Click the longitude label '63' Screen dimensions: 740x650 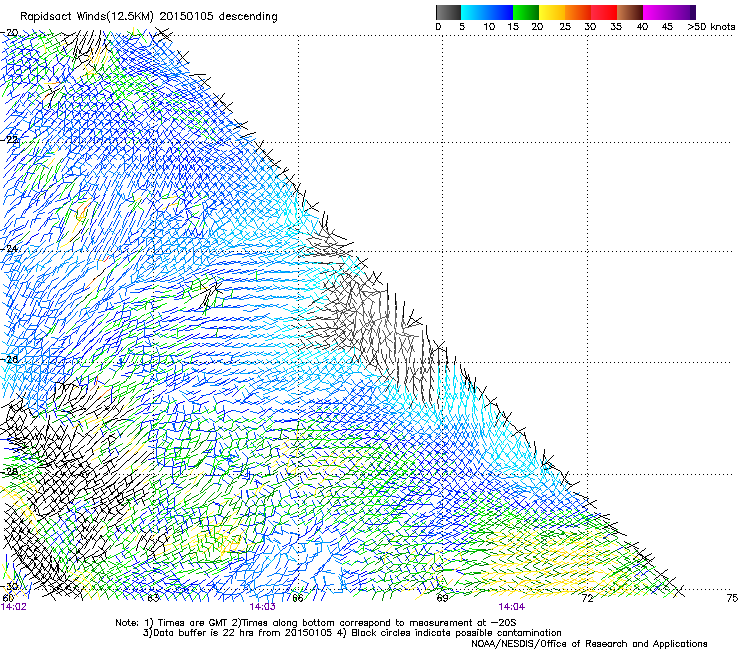153,598
